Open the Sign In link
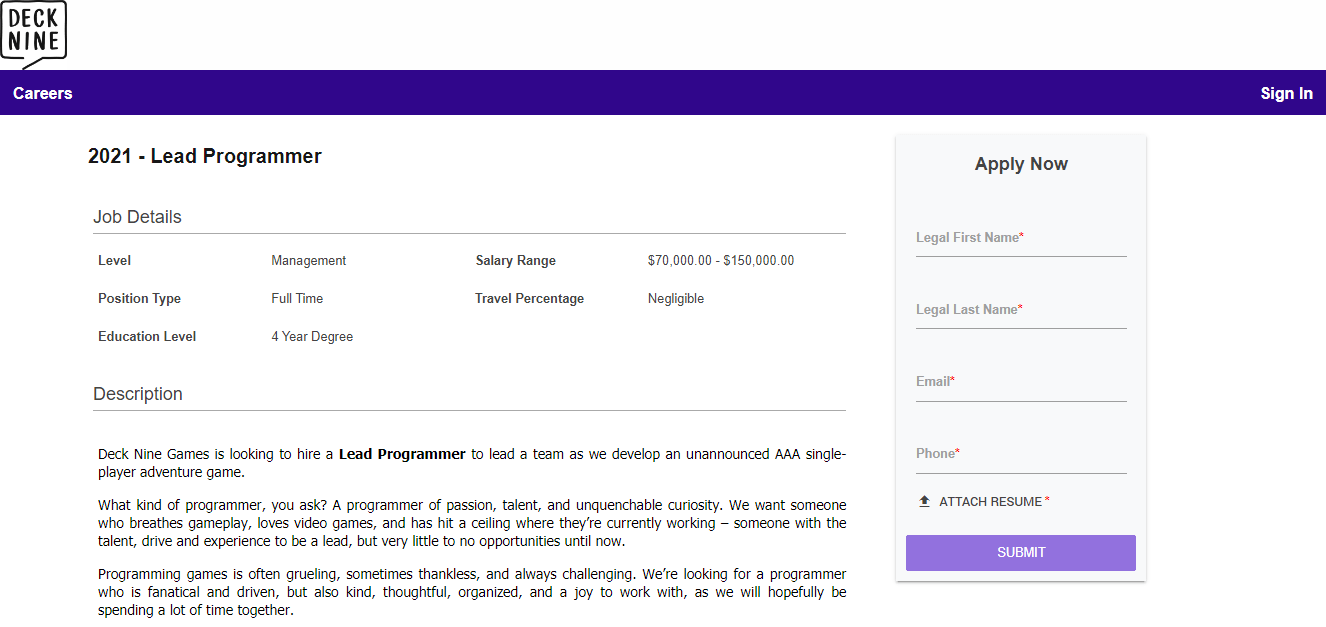 click(x=1286, y=93)
